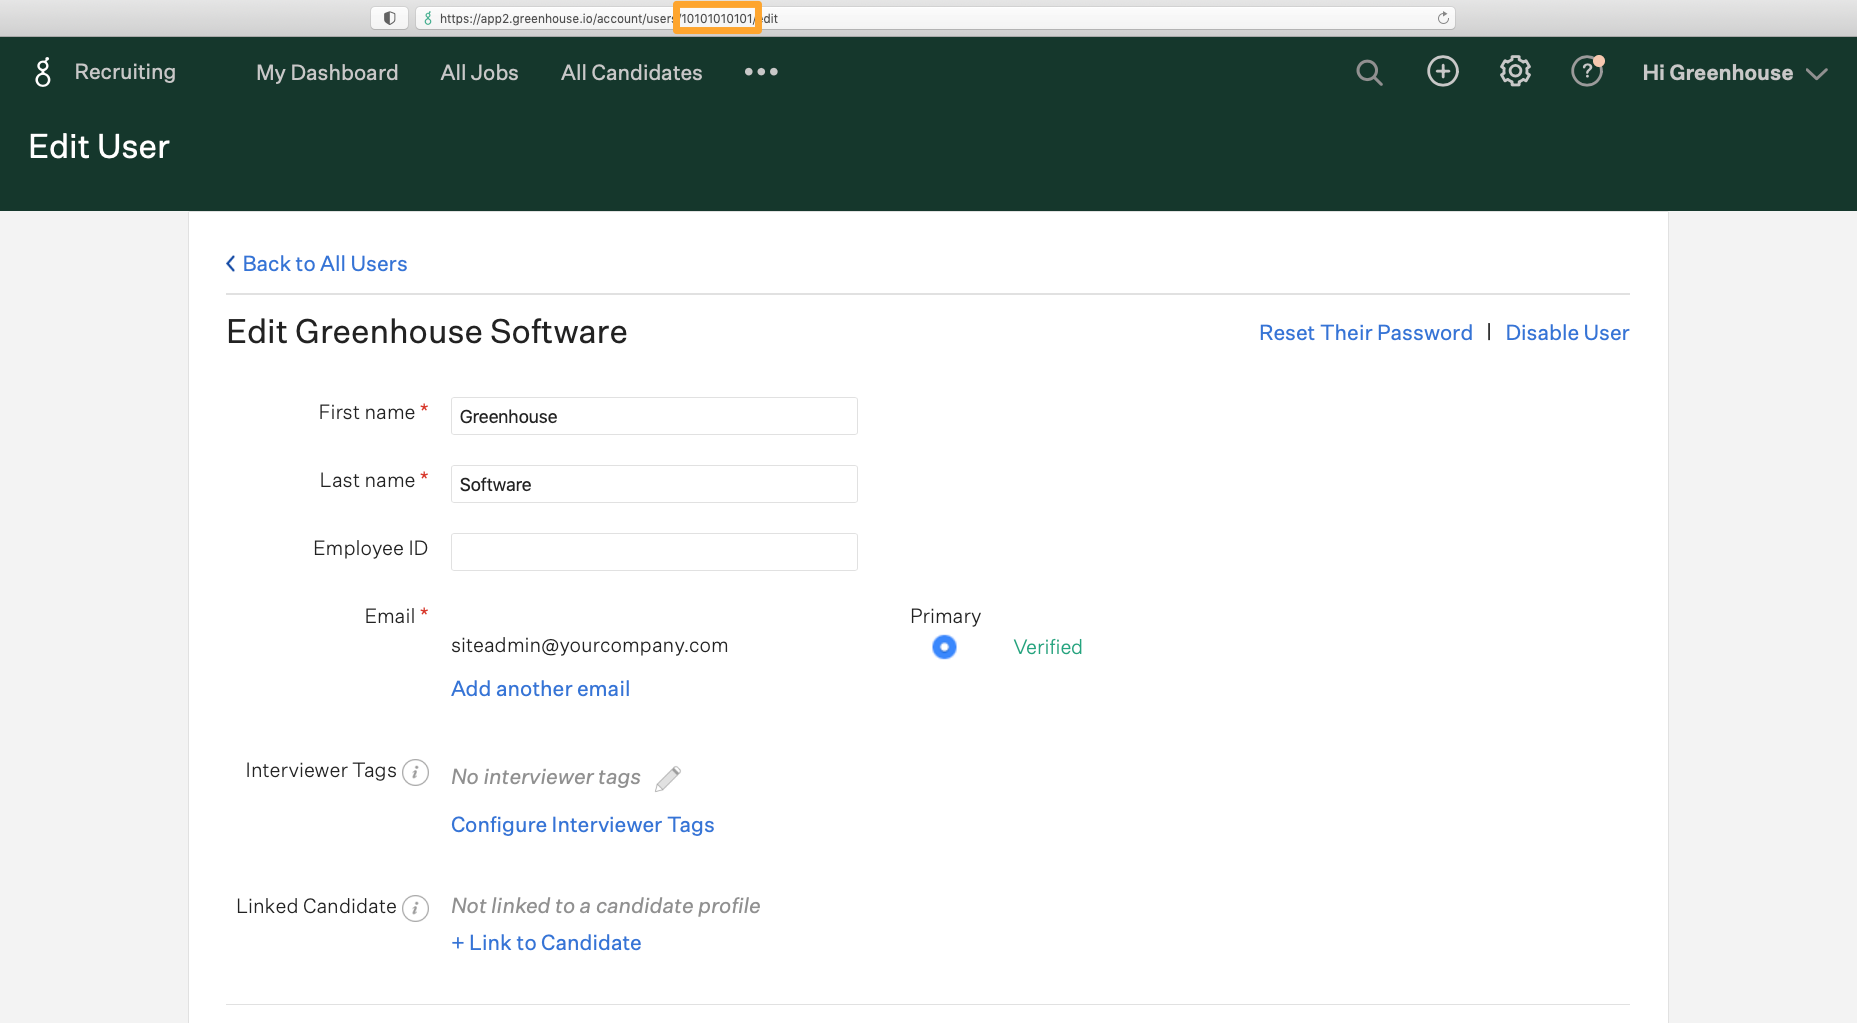Click the siteadmin@yourcompany.com email text
This screenshot has width=1857, height=1023.
pyautogui.click(x=589, y=646)
